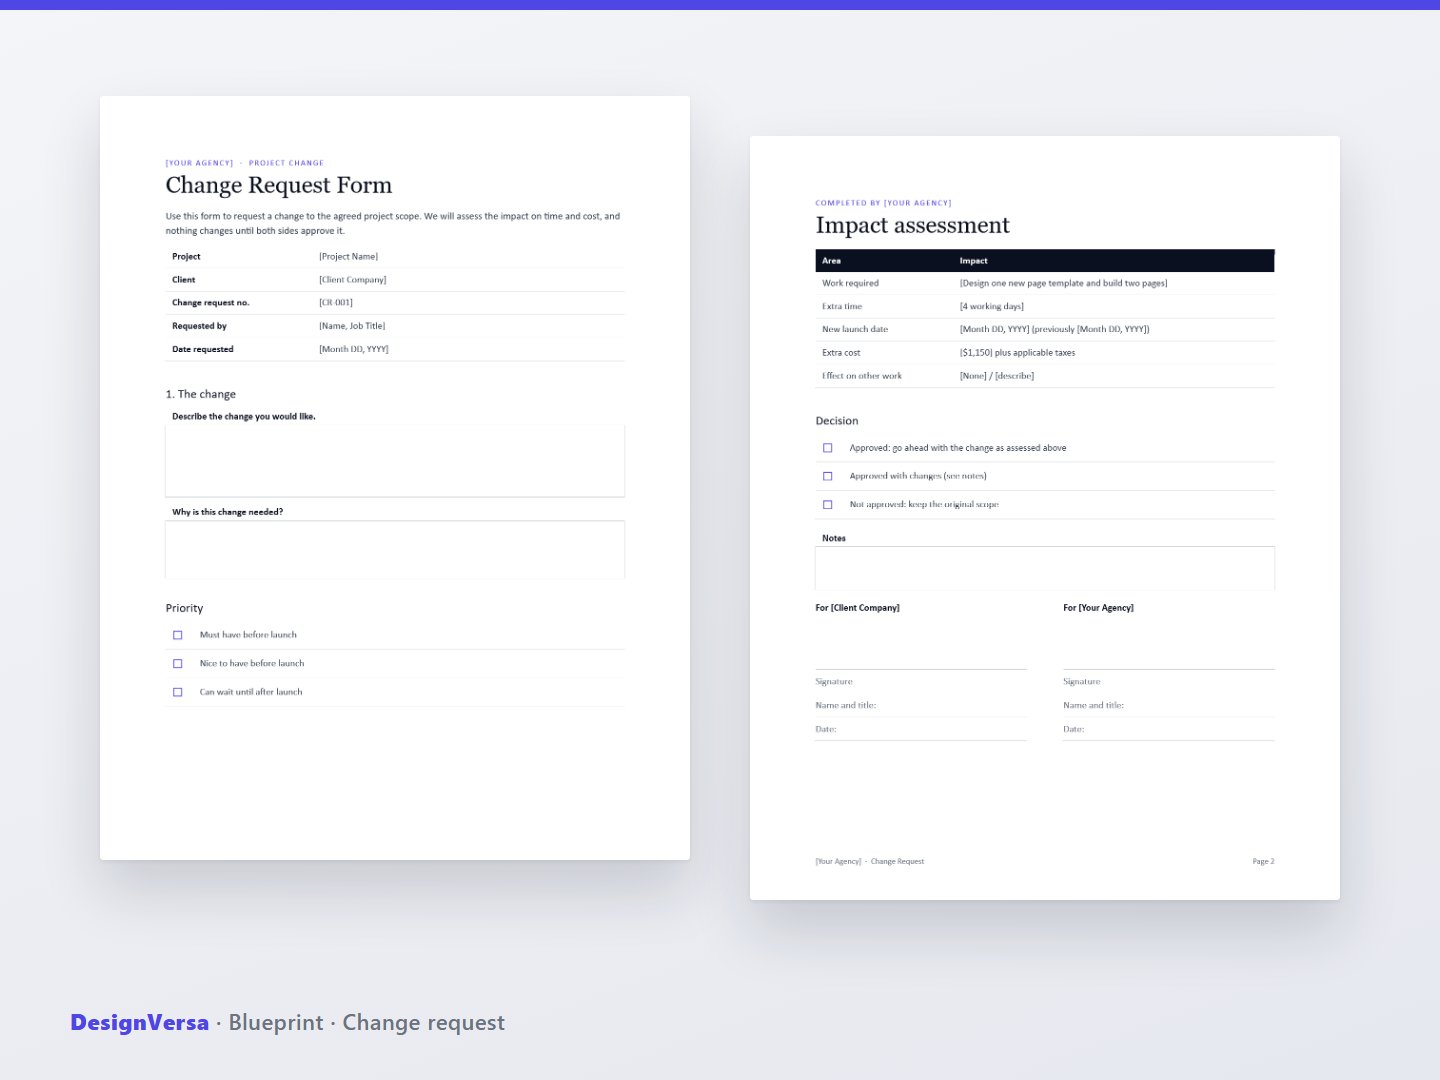Click the 'For [Client Company]' signature heading
Image resolution: width=1440 pixels, height=1080 pixels.
coord(857,608)
